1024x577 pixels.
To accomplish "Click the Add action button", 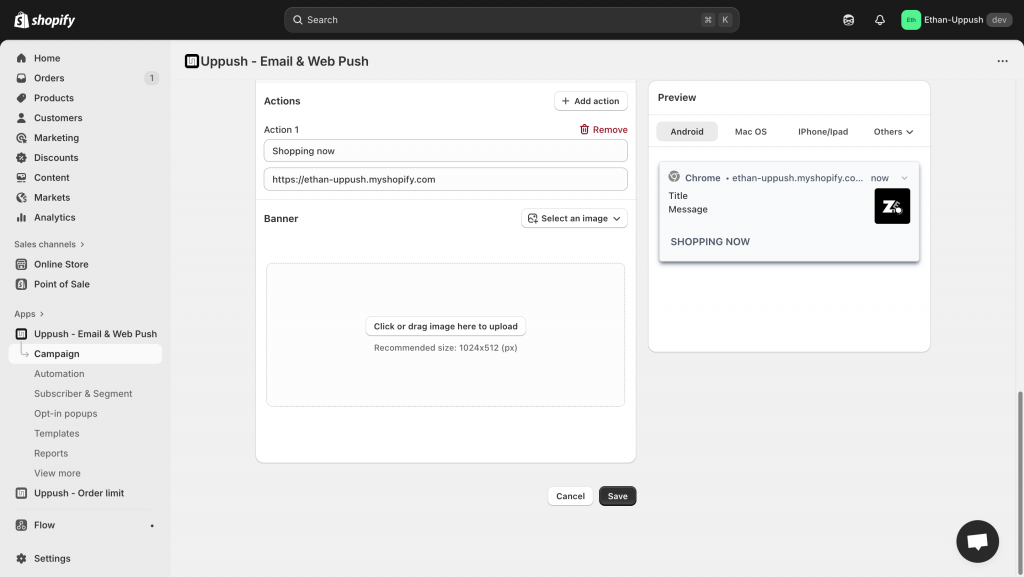I will pyautogui.click(x=590, y=101).
